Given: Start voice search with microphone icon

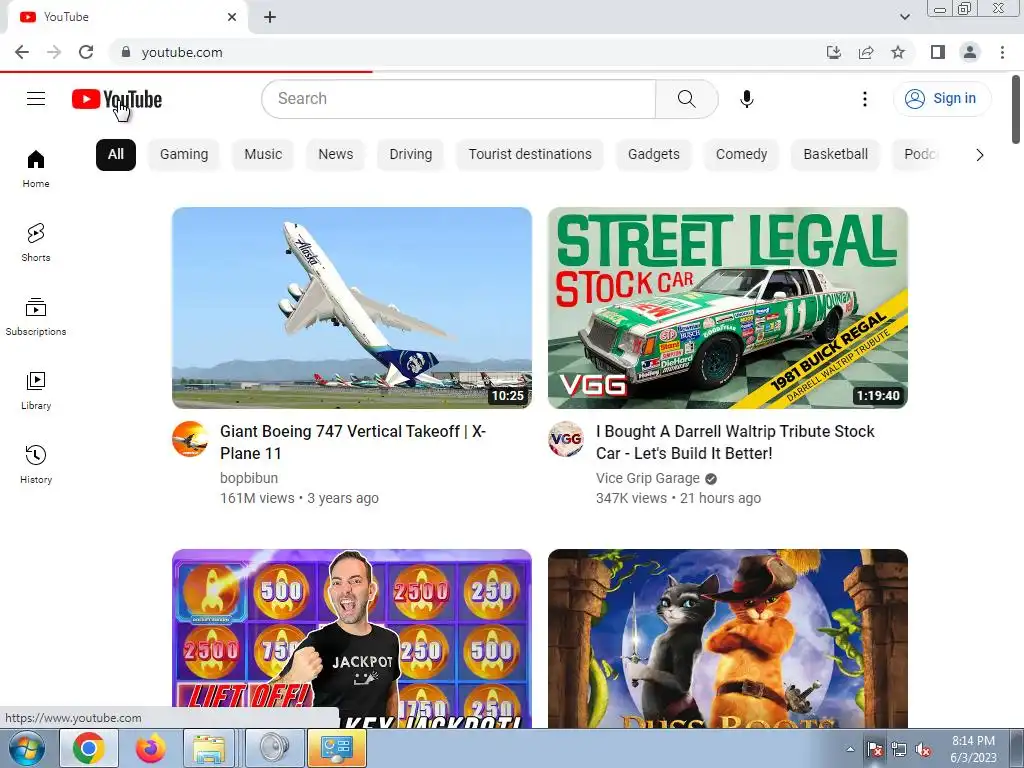Looking at the screenshot, I should pyautogui.click(x=746, y=99).
